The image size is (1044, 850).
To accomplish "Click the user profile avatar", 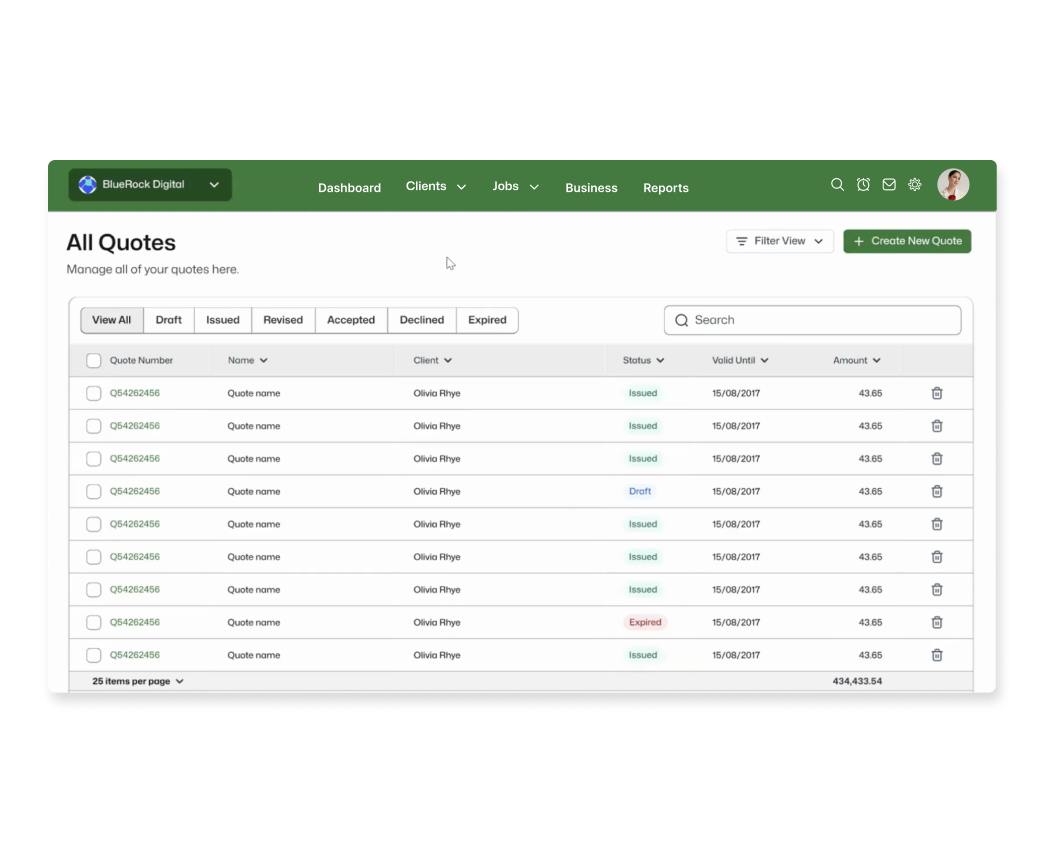I will click(952, 185).
